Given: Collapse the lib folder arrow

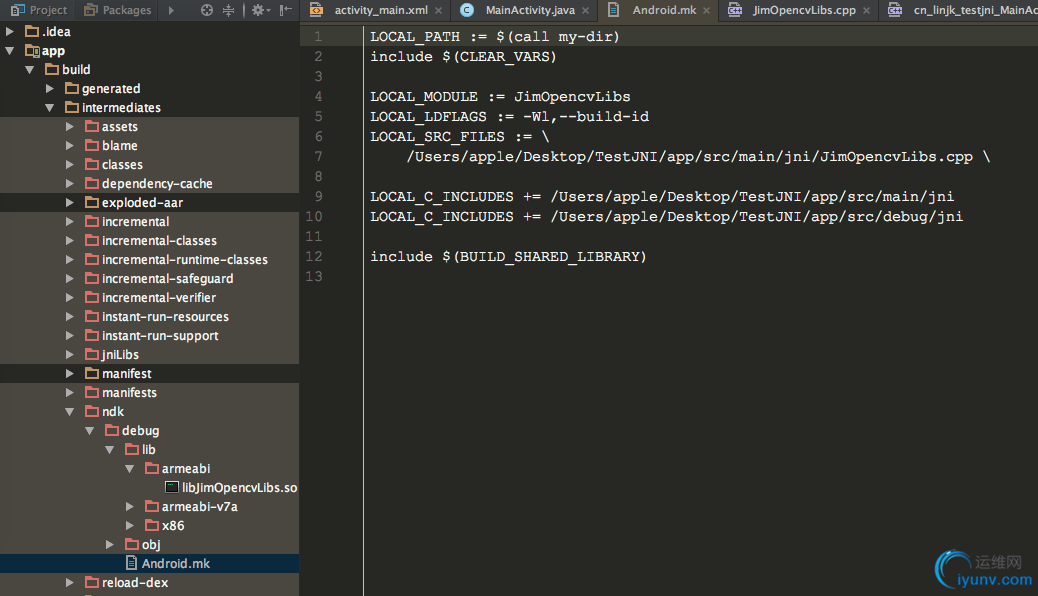Looking at the screenshot, I should (109, 450).
